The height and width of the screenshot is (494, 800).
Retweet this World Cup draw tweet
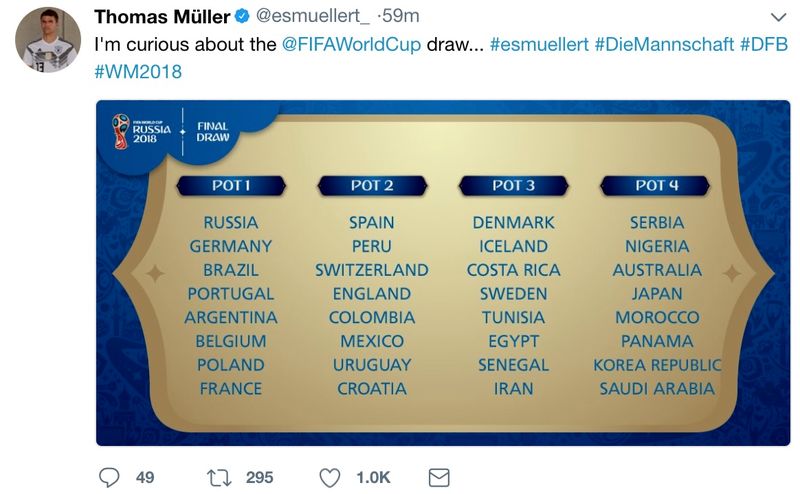[219, 478]
